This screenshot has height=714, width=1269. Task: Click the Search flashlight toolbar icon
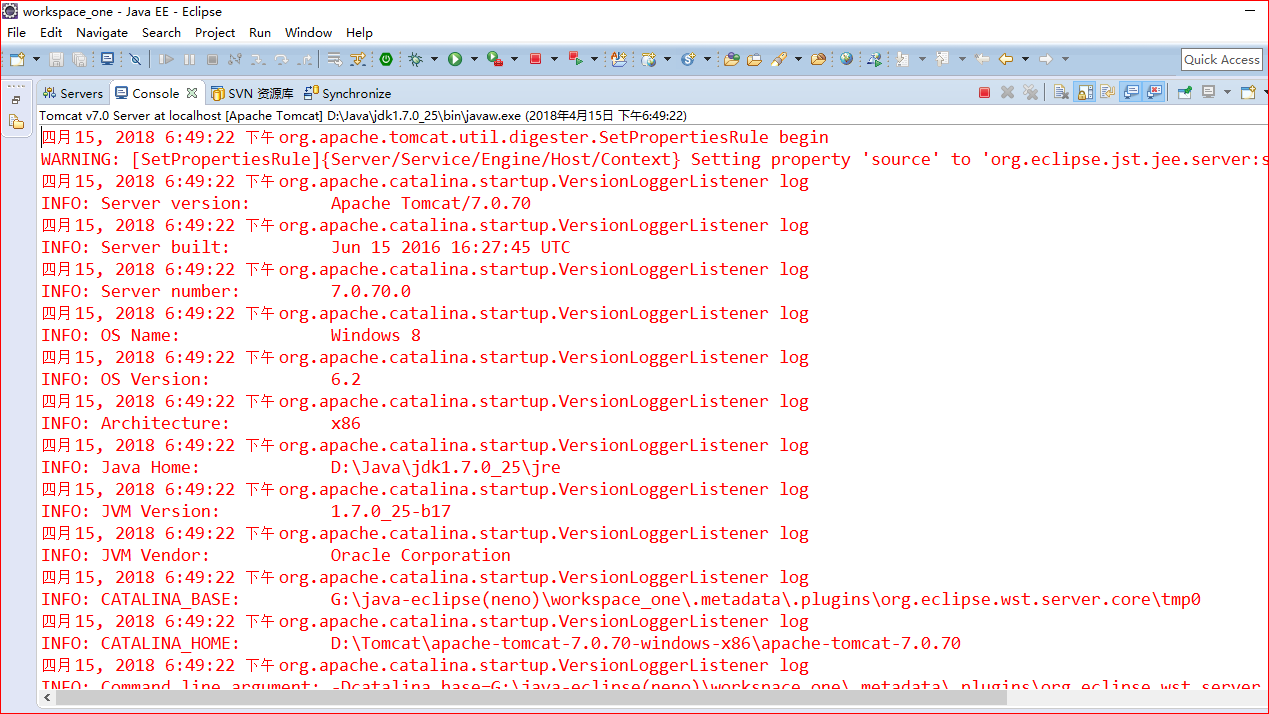[x=779, y=59]
